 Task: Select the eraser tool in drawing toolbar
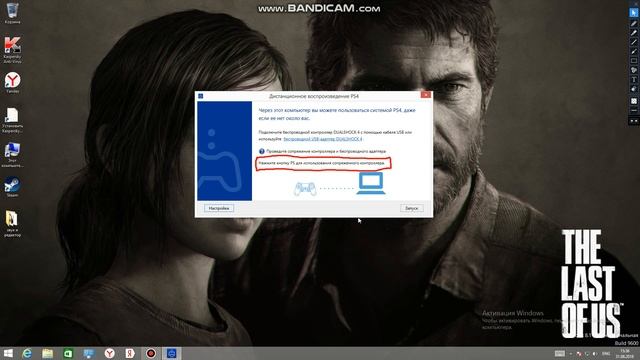pyautogui.click(x=633, y=89)
